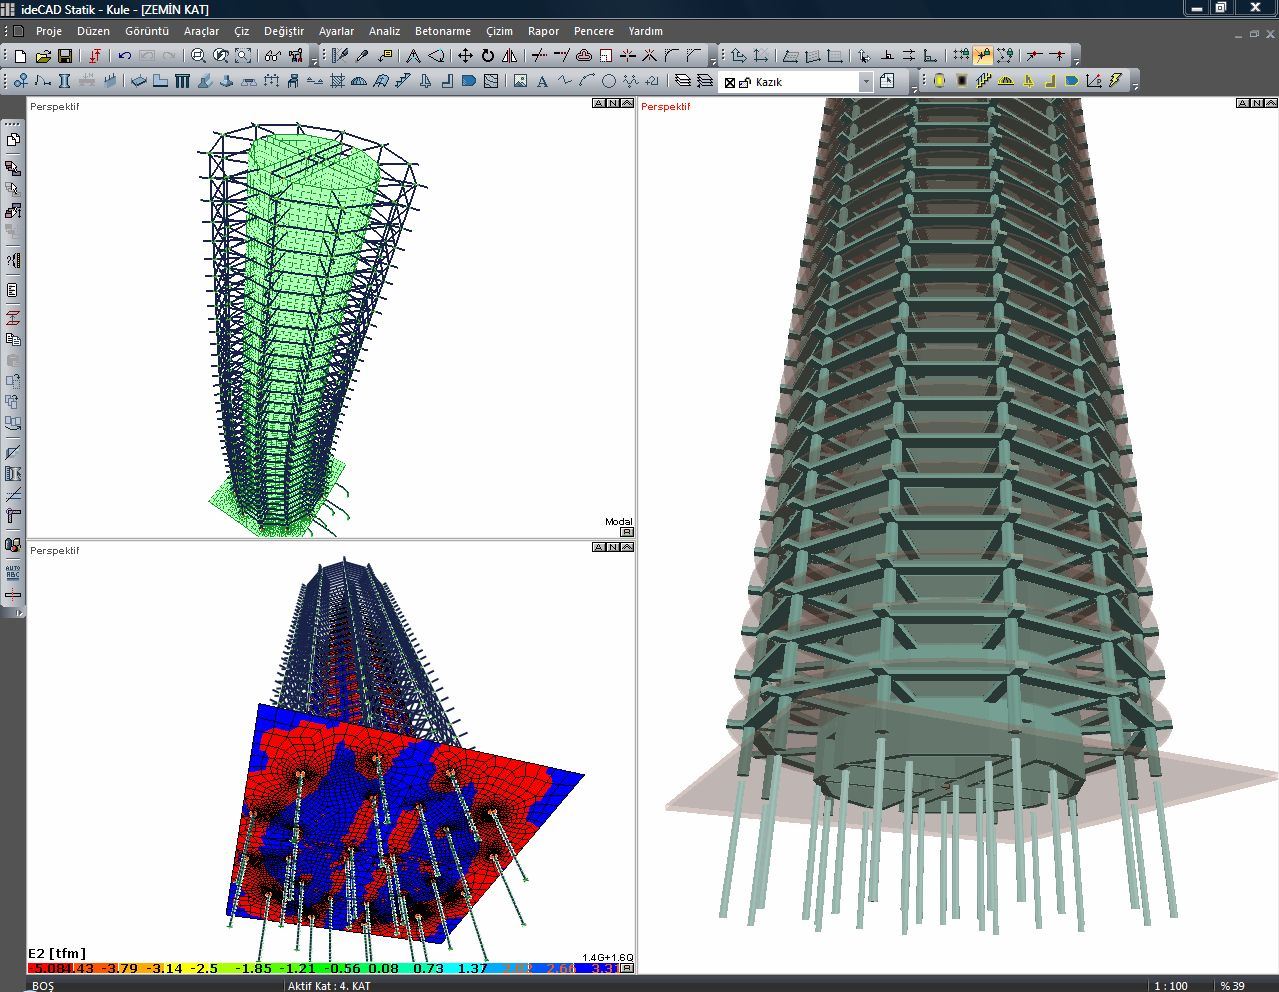This screenshot has width=1279, height=992.
Task: Select the Text (A) tool
Action: (x=543, y=81)
